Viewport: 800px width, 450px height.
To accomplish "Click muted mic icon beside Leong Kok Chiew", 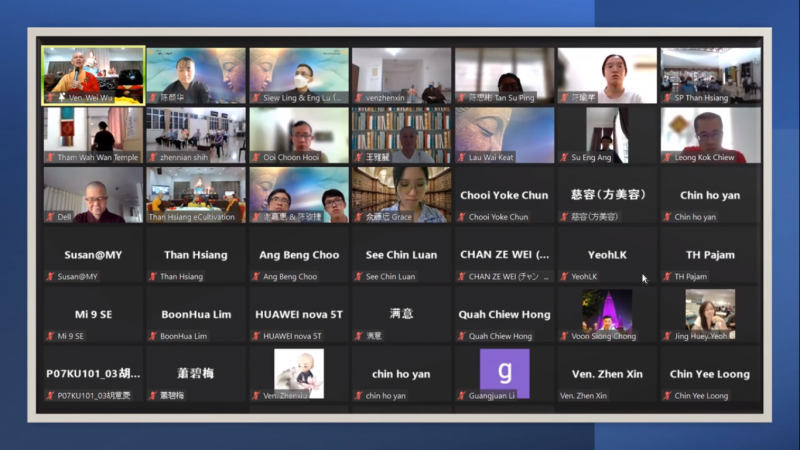I will (667, 157).
